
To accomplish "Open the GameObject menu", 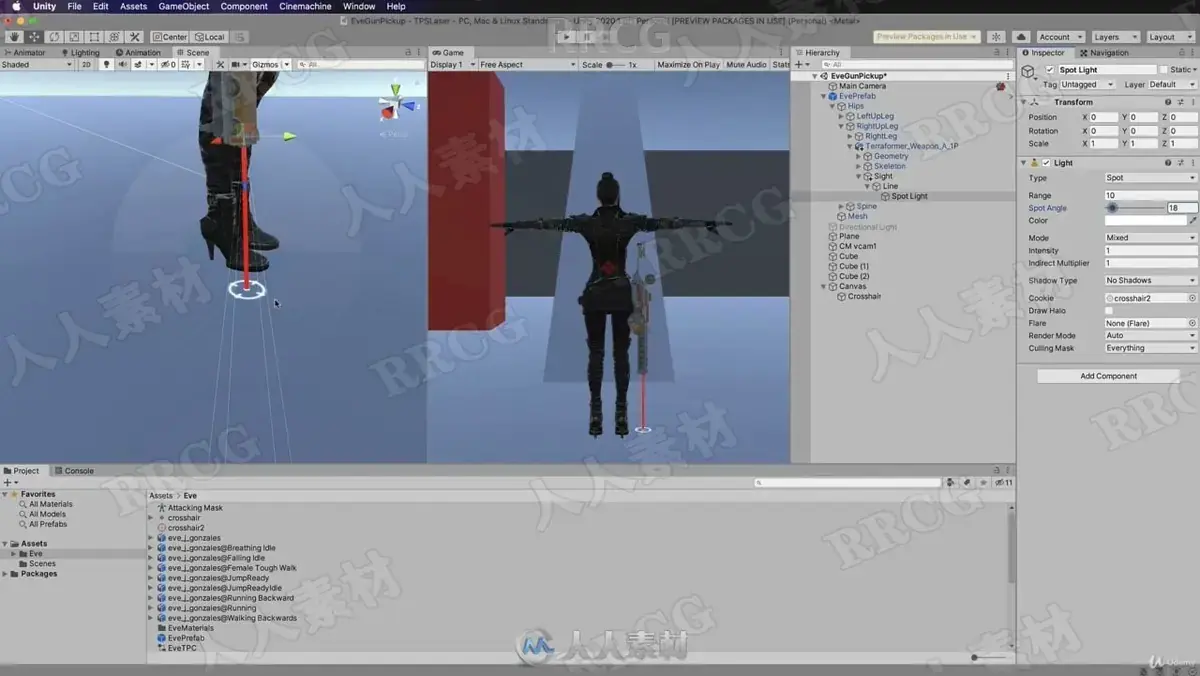I will point(184,6).
